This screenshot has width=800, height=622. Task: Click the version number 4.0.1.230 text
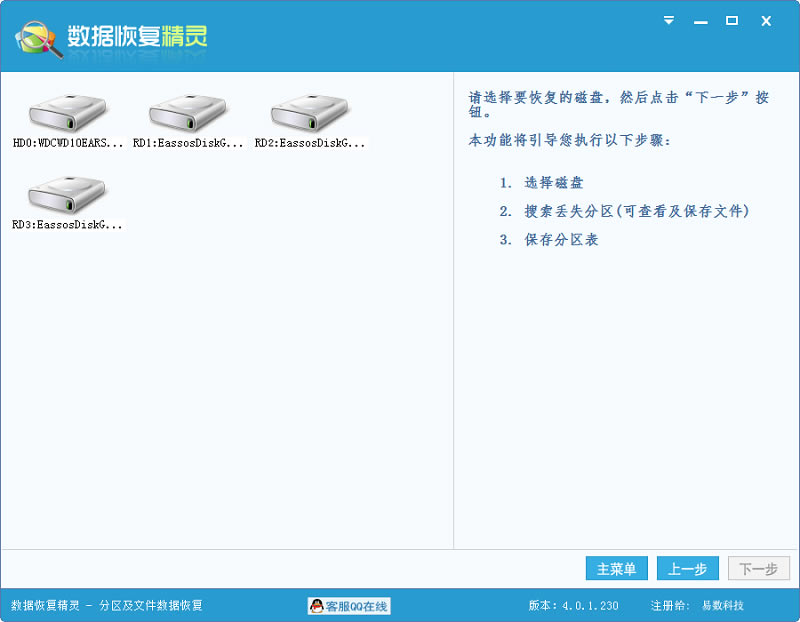pyautogui.click(x=588, y=606)
